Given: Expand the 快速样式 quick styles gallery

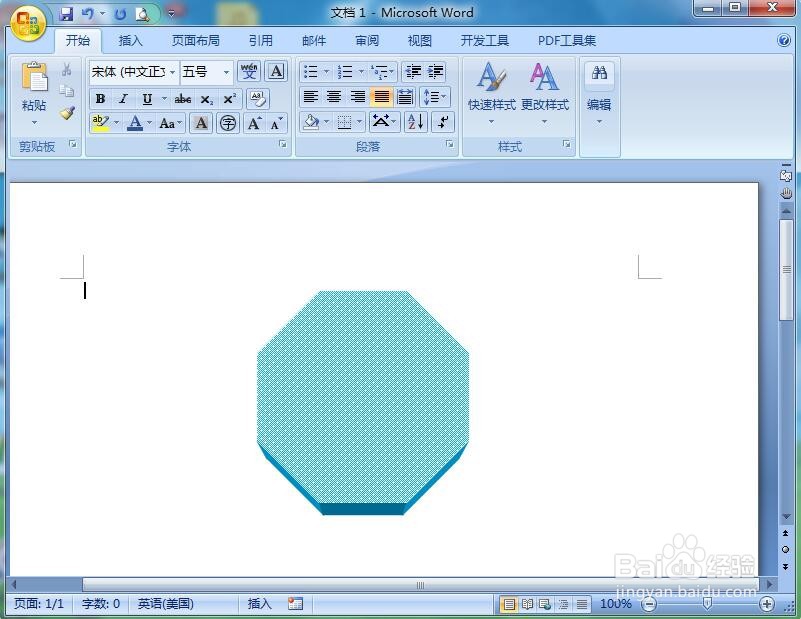Looking at the screenshot, I should tap(491, 92).
